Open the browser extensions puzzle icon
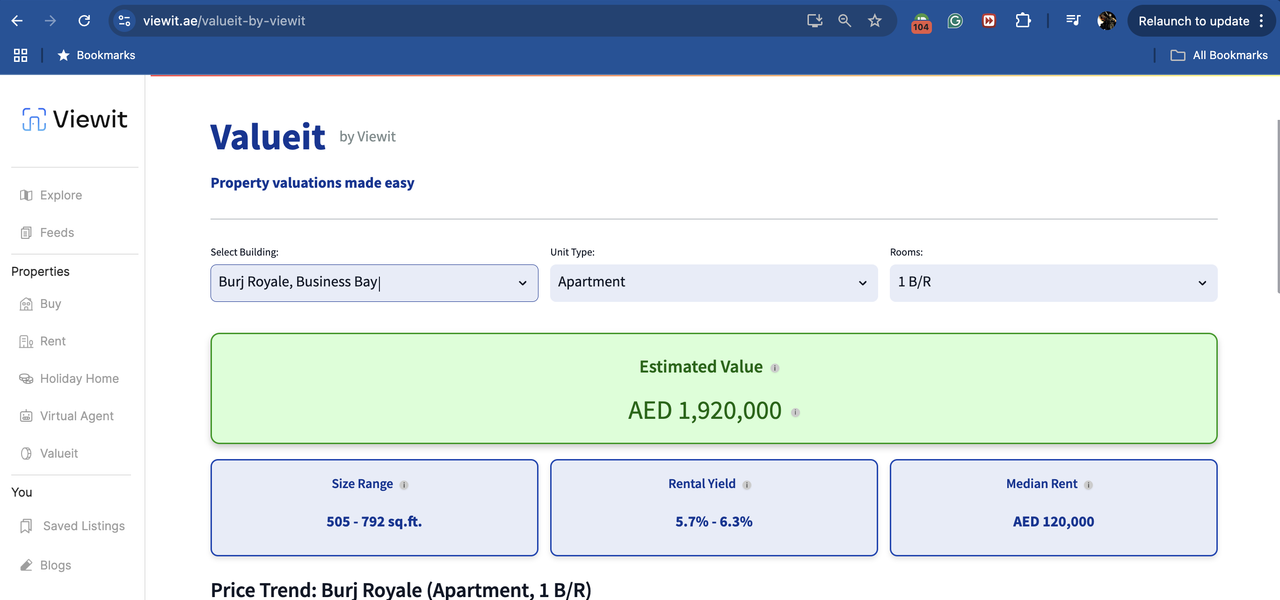1280x600 pixels. 1023,21
